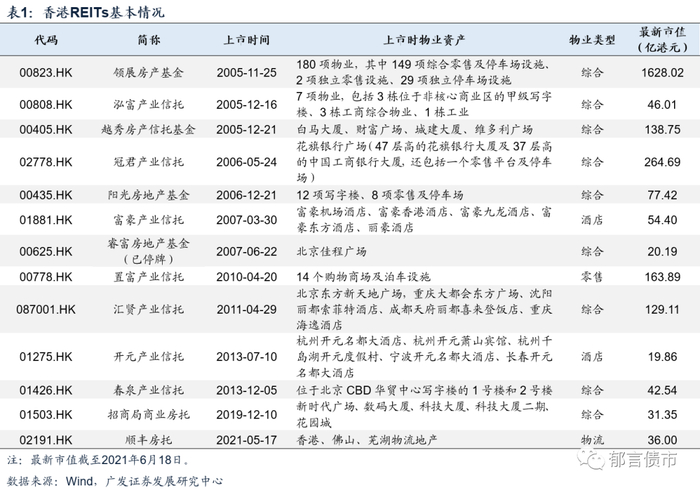Click the name 富豪产业信托
The image size is (700, 490).
pyautogui.click(x=149, y=220)
